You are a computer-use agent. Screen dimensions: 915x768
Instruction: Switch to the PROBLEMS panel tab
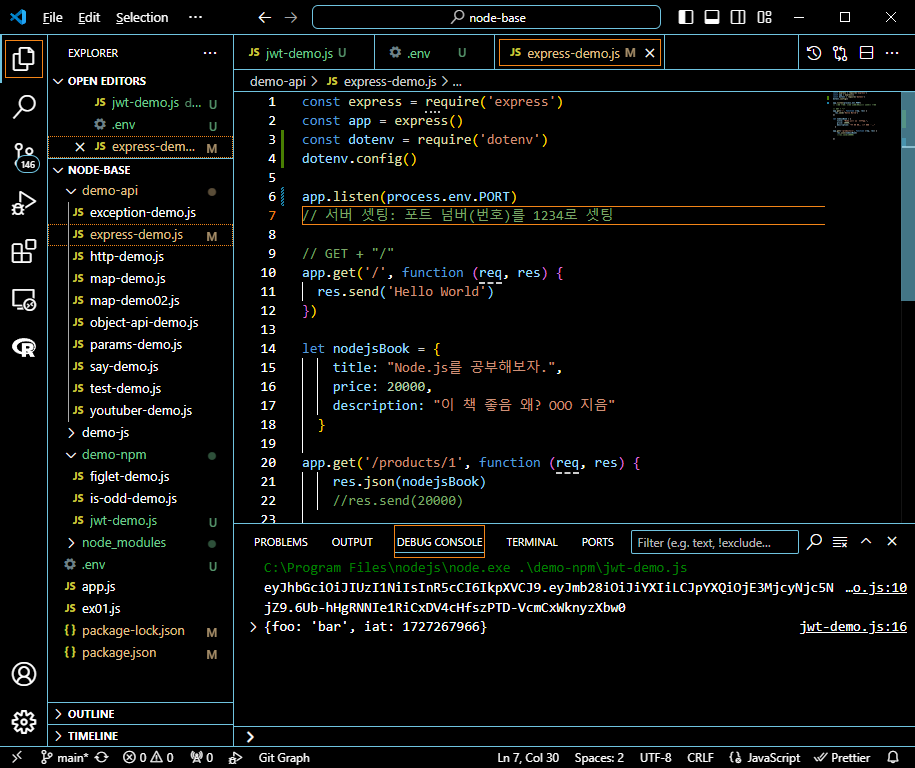[x=281, y=542]
